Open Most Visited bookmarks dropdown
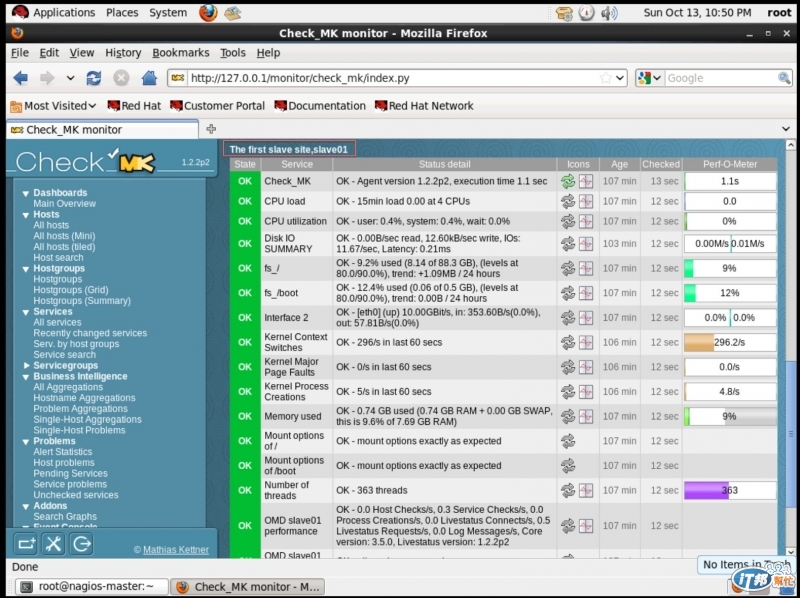Screen dimensions: 800x598 53,106
